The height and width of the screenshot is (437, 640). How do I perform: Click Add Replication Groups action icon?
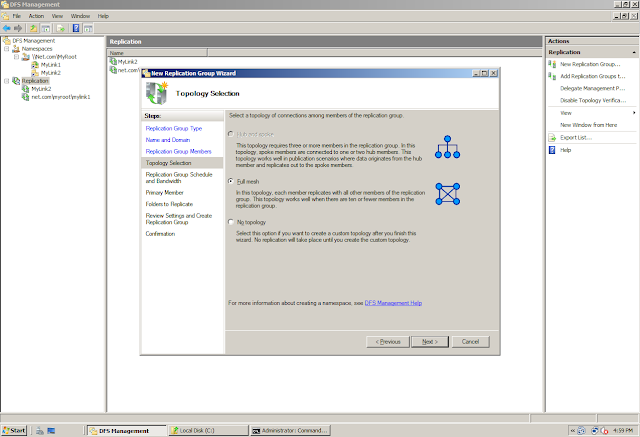(552, 76)
